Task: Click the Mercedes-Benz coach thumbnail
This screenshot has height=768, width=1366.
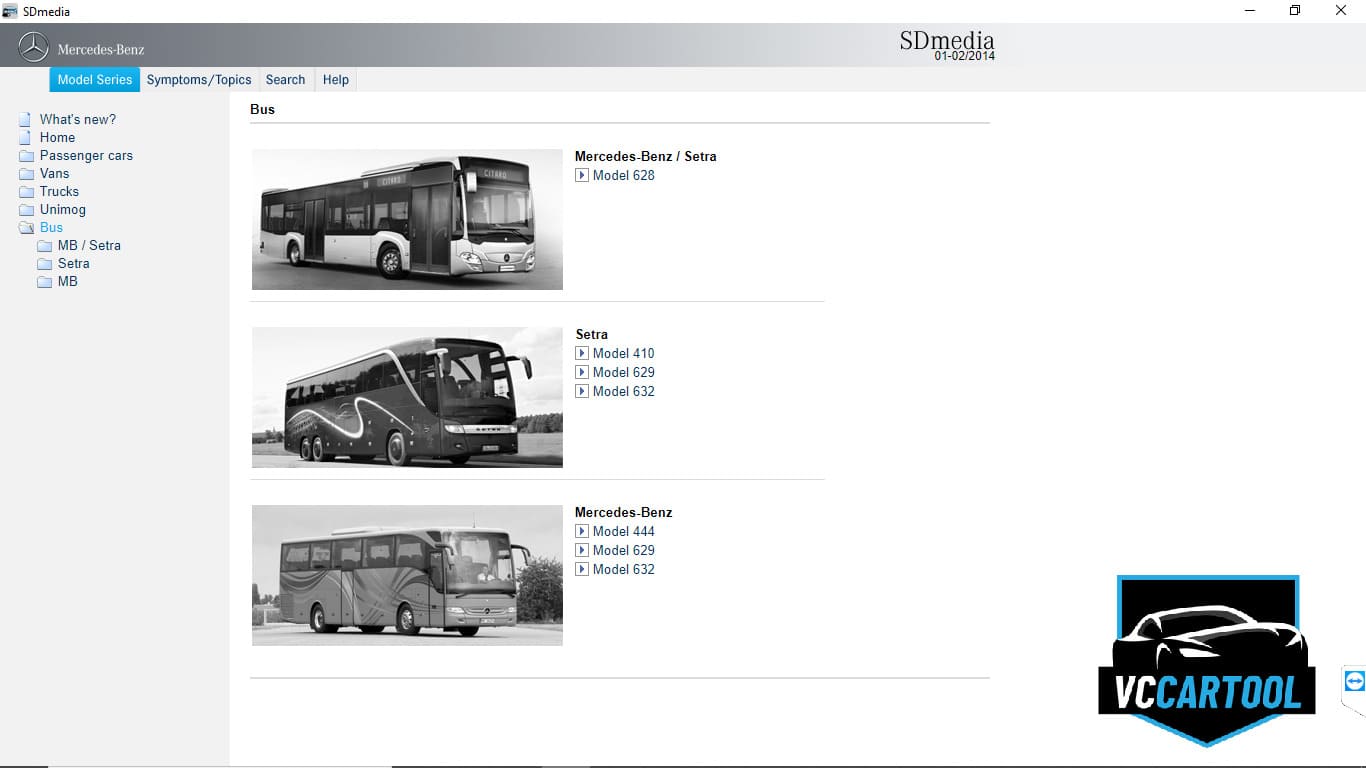Action: pyautogui.click(x=407, y=575)
